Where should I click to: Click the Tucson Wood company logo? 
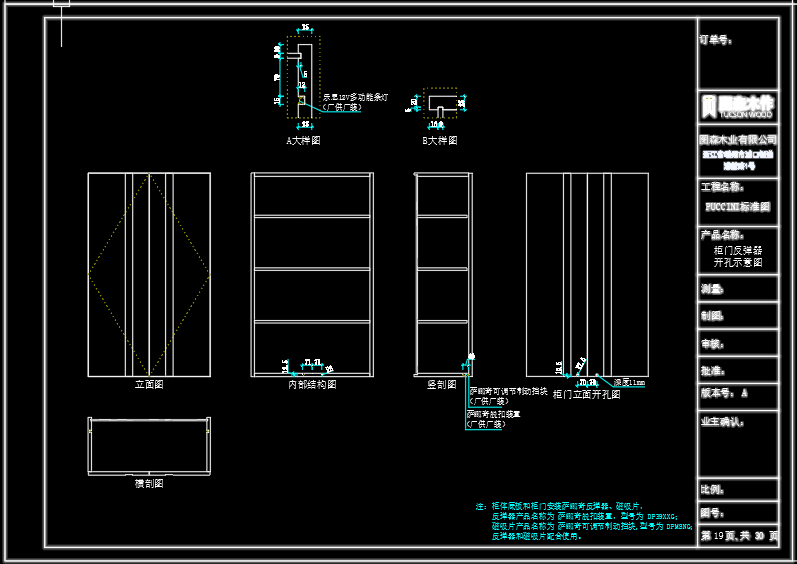point(737,106)
